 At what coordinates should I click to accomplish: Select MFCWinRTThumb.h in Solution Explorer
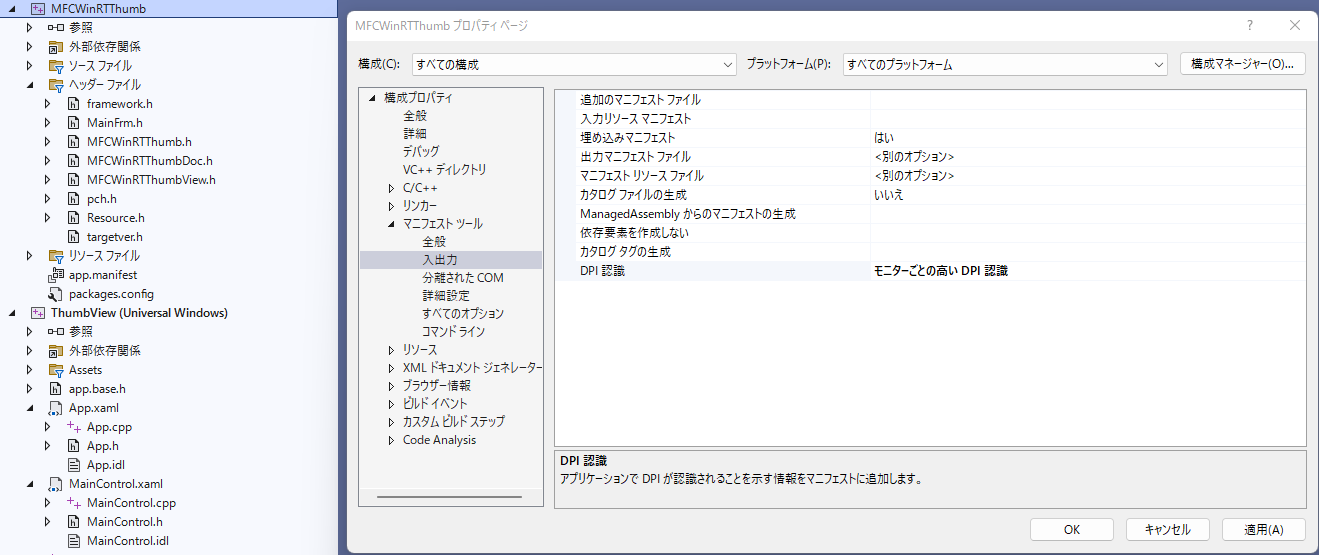click(x=139, y=142)
